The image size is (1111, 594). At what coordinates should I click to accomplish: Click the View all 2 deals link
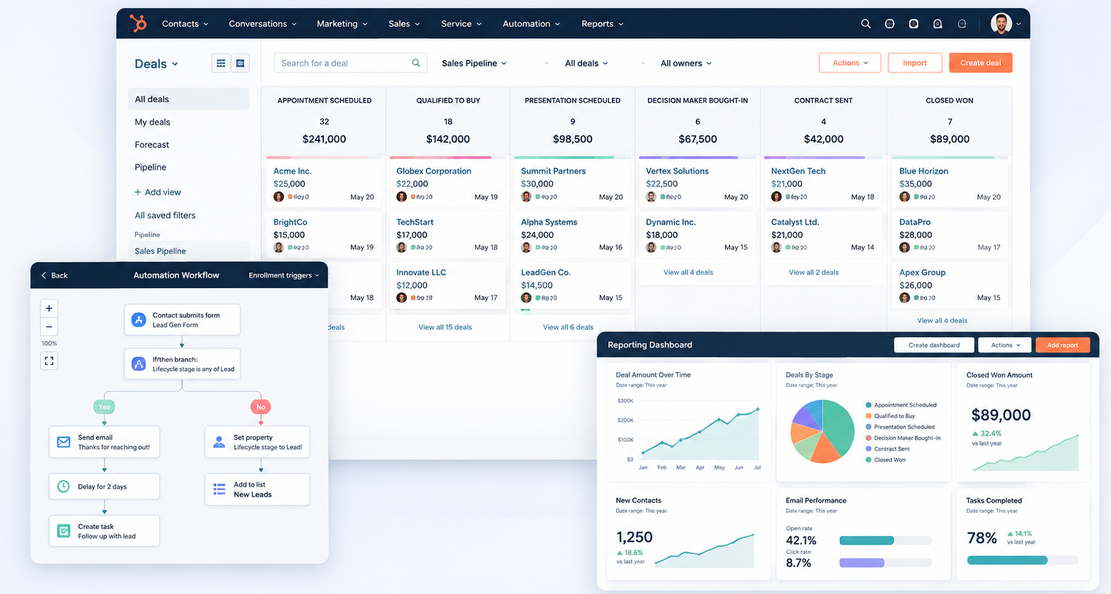coord(813,272)
